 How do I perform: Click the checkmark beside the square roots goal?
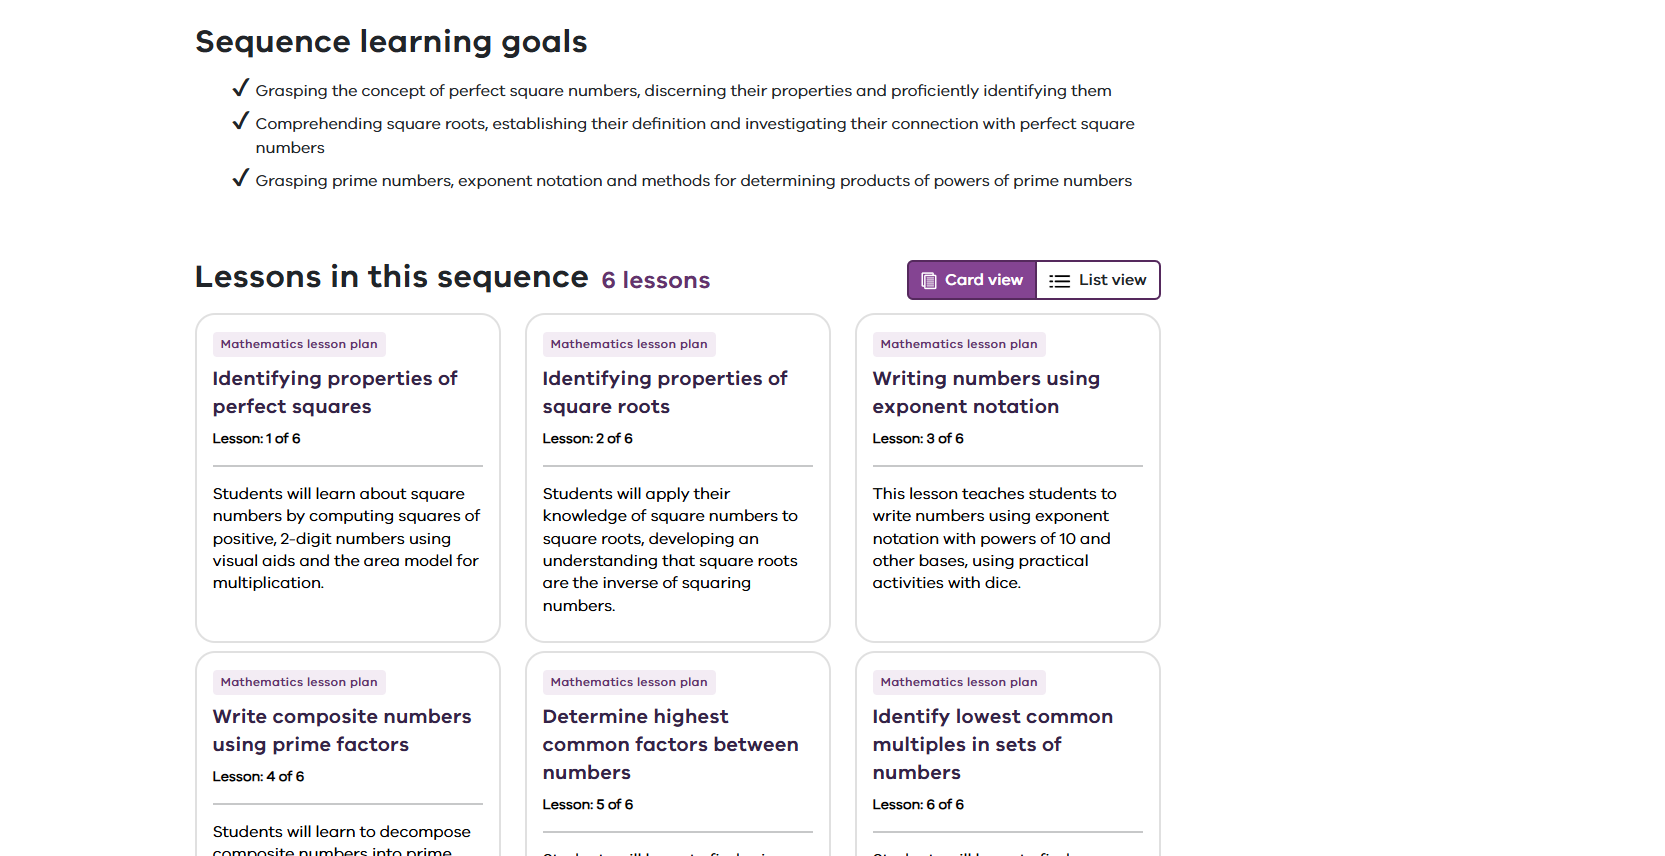click(x=240, y=122)
